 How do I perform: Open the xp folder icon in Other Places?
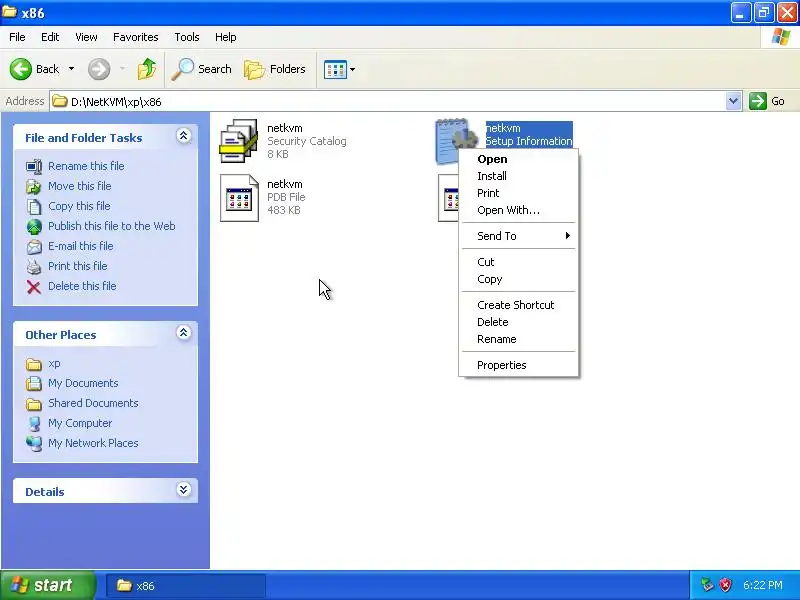34,364
